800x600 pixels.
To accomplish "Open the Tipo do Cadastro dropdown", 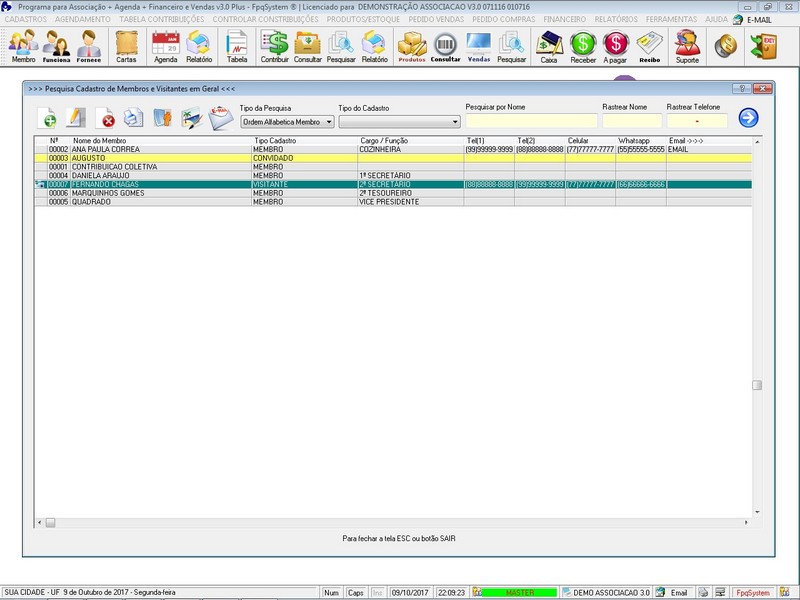I will click(455, 122).
